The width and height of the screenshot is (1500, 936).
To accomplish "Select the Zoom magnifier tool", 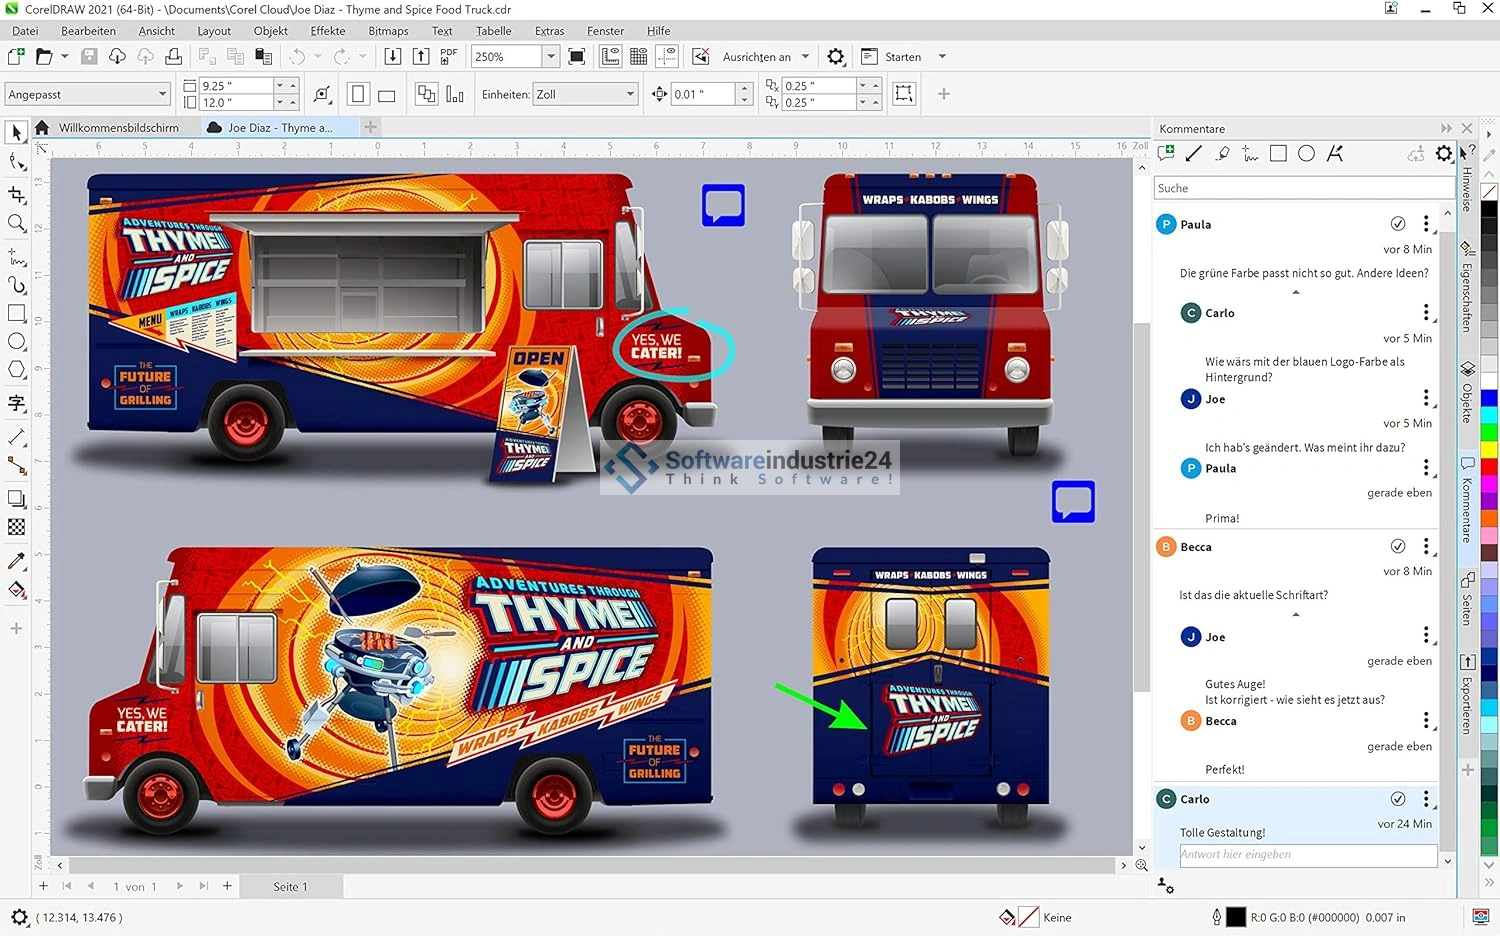I will (16, 223).
